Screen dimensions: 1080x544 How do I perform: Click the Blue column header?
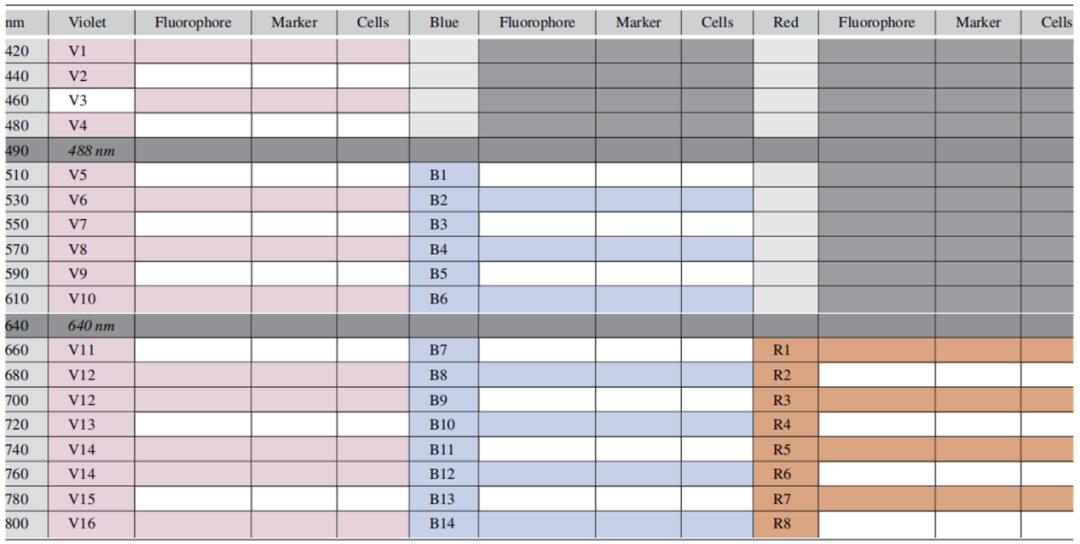[444, 22]
